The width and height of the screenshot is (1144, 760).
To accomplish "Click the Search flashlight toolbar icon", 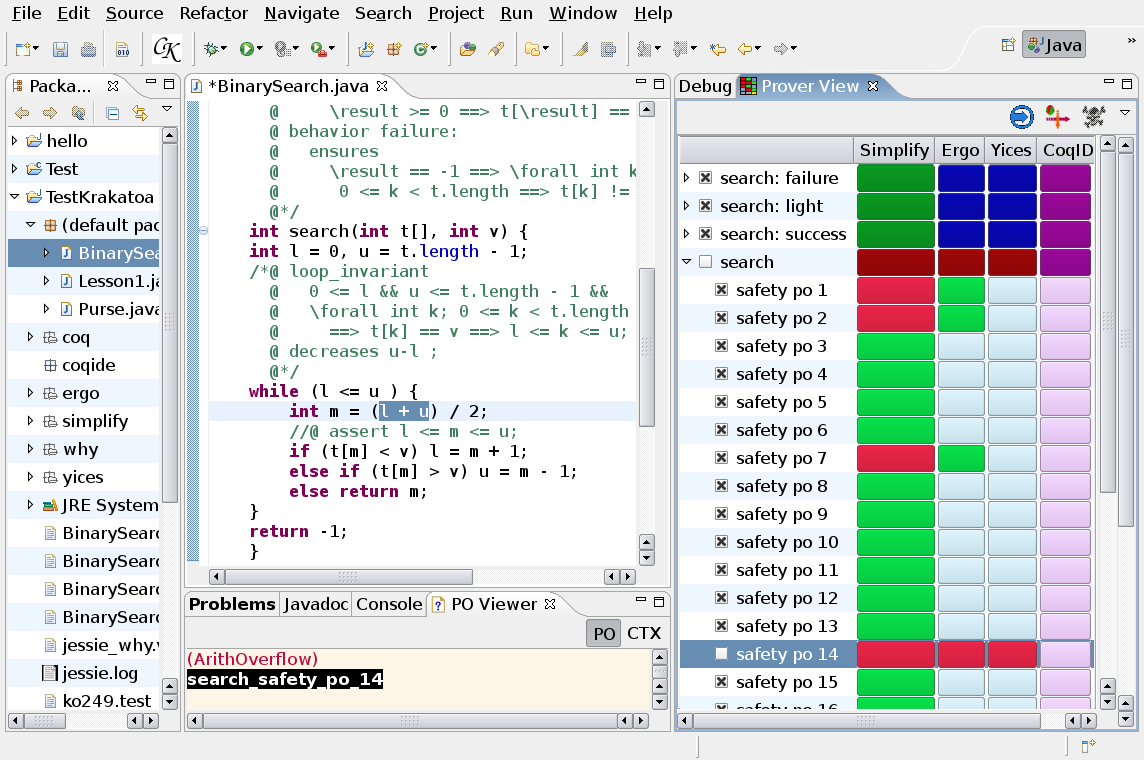I will coord(496,49).
